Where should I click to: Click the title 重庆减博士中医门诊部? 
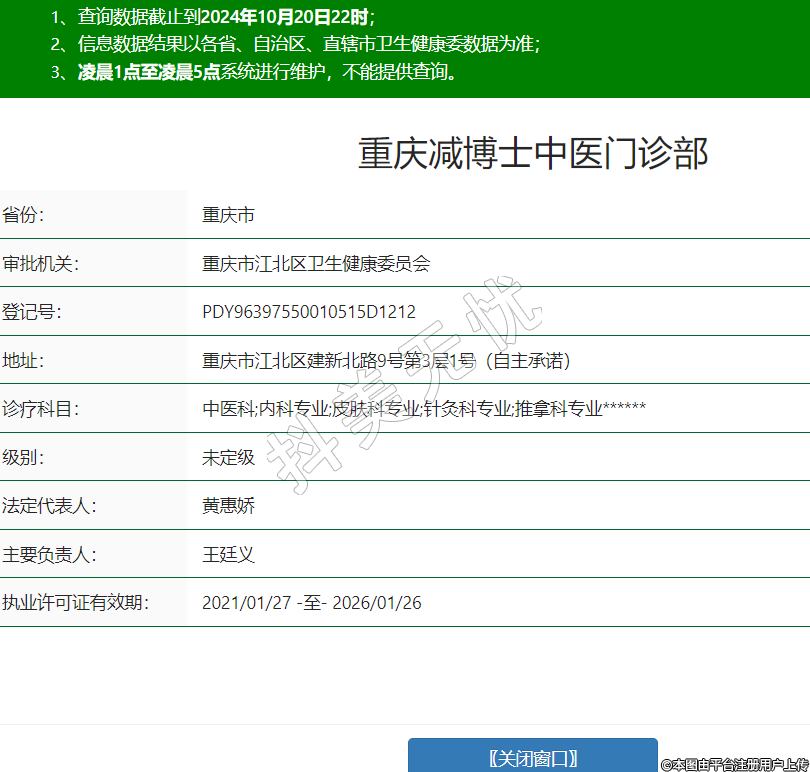[533, 154]
